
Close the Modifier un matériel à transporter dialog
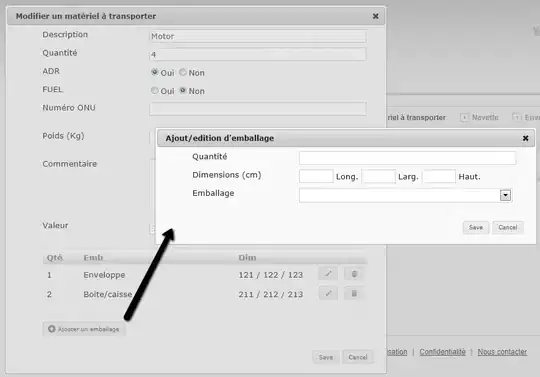click(x=375, y=16)
